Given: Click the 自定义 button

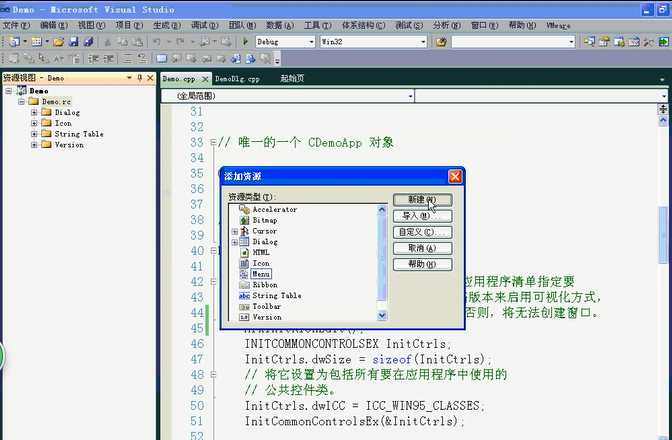Looking at the screenshot, I should click(x=423, y=232).
